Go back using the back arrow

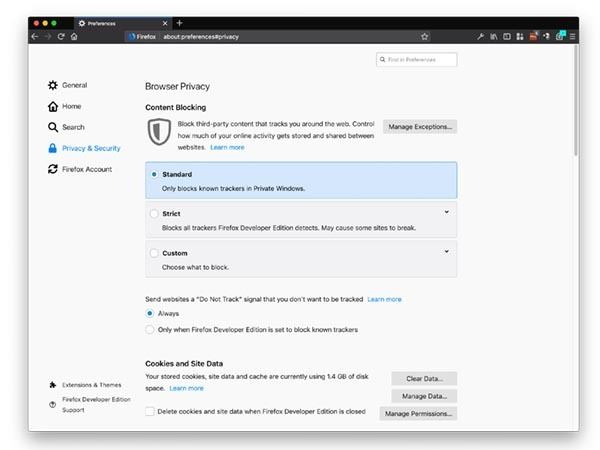35,37
